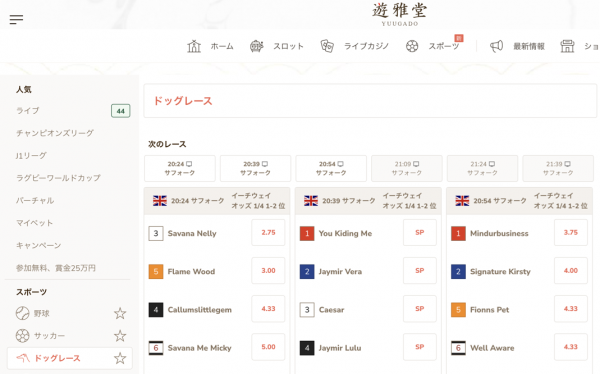
Task: Bet on Savana Nelly at 2.75
Action: click(268, 232)
